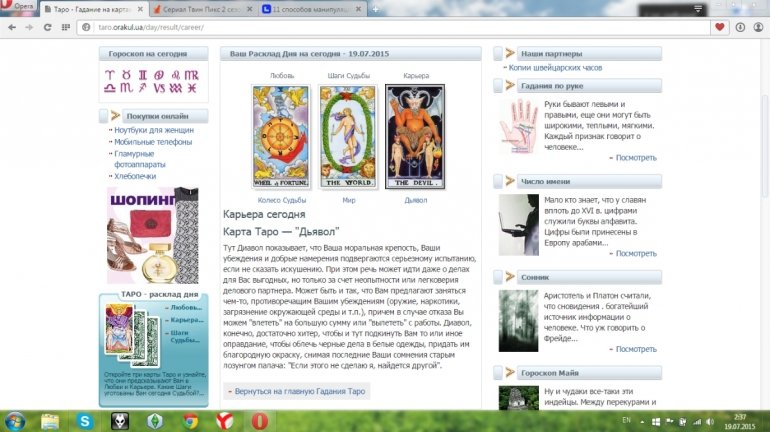770x432 pixels.
Task: Click the Aries zodiac sign icon
Action: [108, 74]
